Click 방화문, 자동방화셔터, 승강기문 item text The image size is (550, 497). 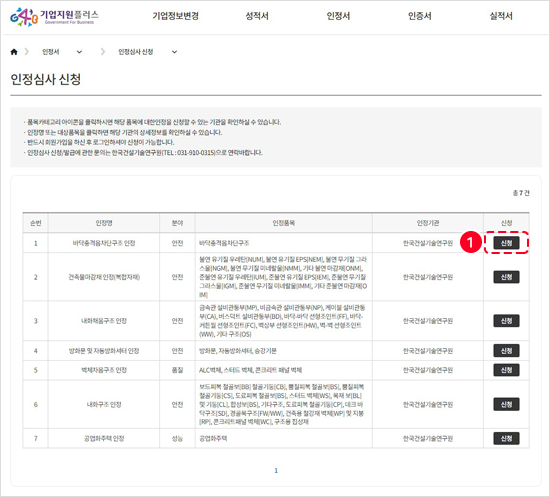pyautogui.click(x=238, y=351)
